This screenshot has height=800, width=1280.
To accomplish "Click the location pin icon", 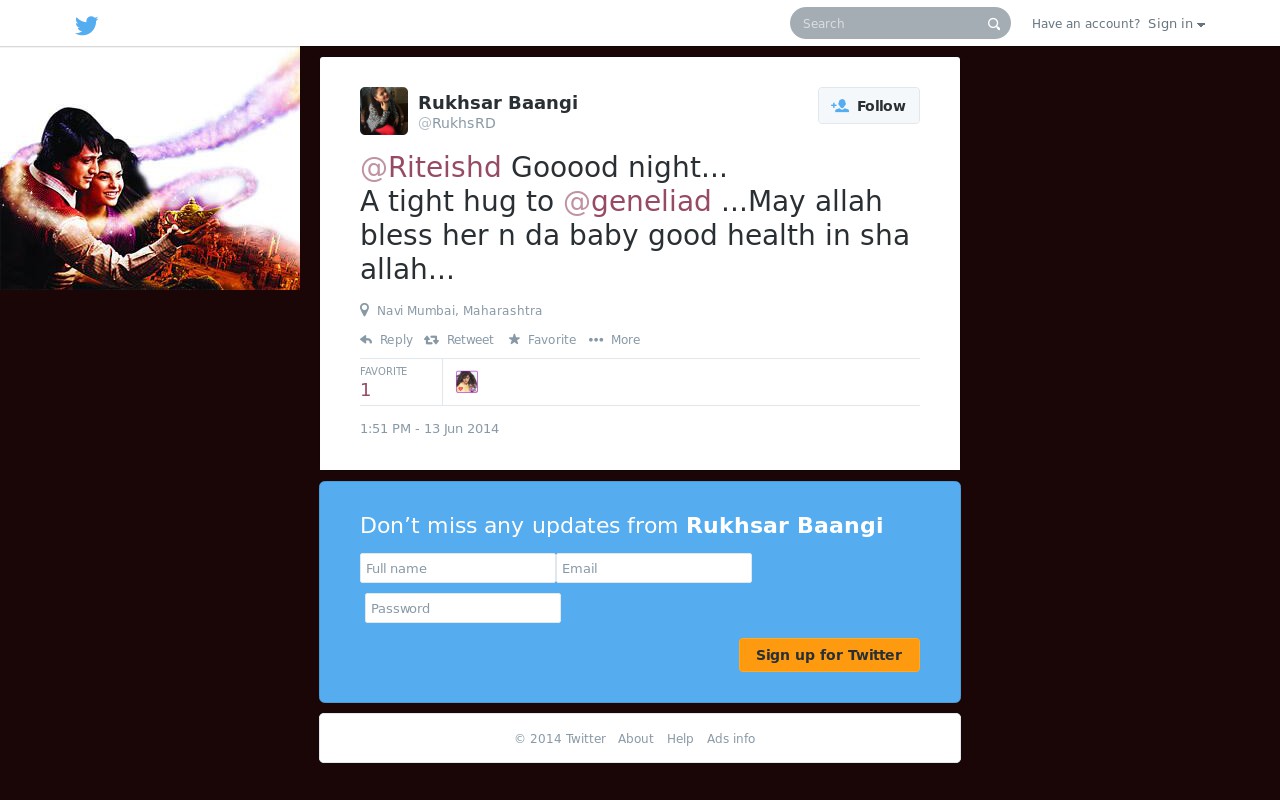I will tap(364, 310).
